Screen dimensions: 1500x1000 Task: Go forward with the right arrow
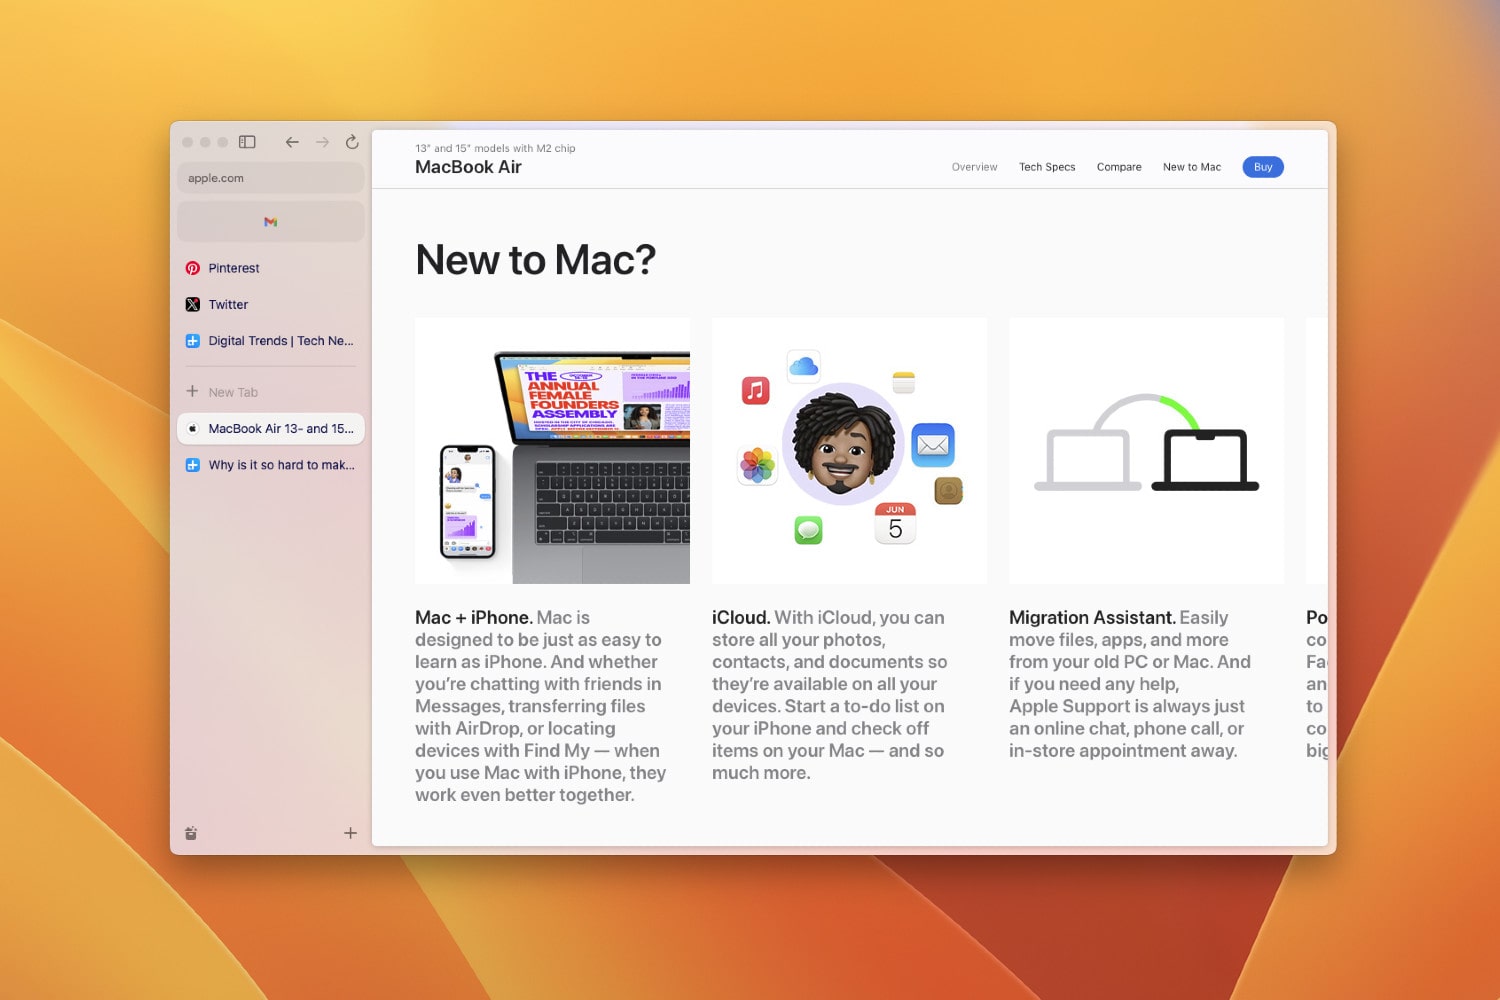(x=322, y=142)
